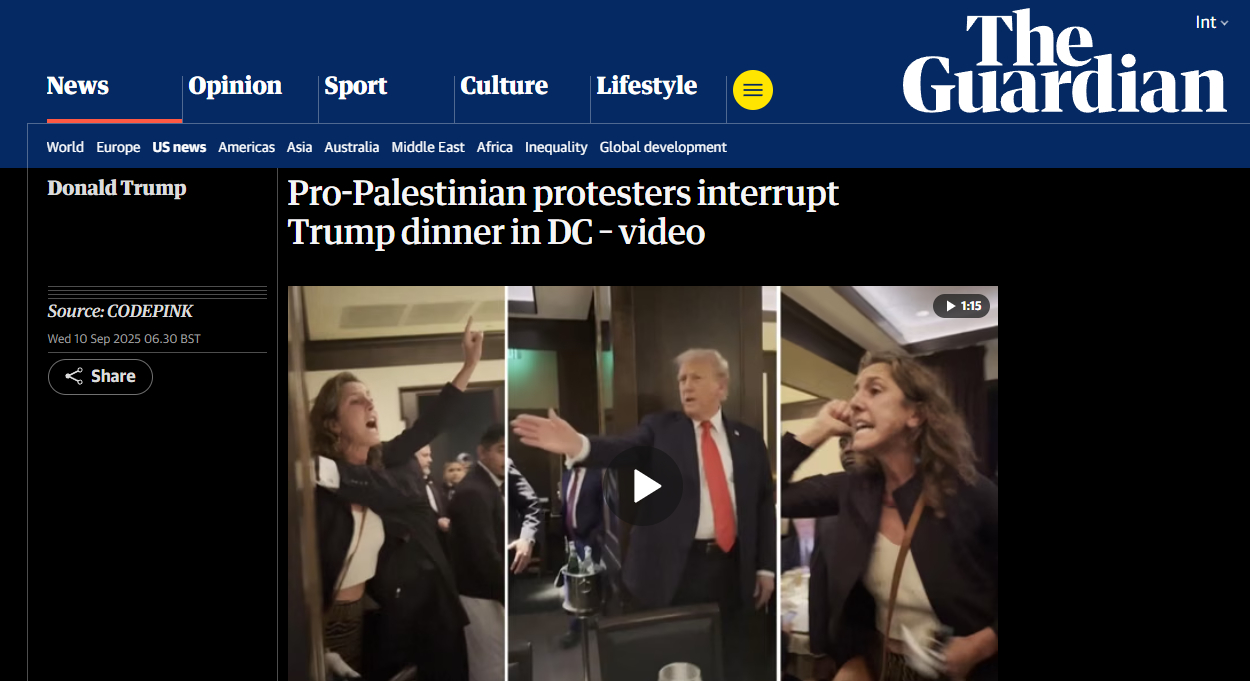The width and height of the screenshot is (1250, 681).
Task: Click the share icon beside Share
Action: tap(74, 377)
